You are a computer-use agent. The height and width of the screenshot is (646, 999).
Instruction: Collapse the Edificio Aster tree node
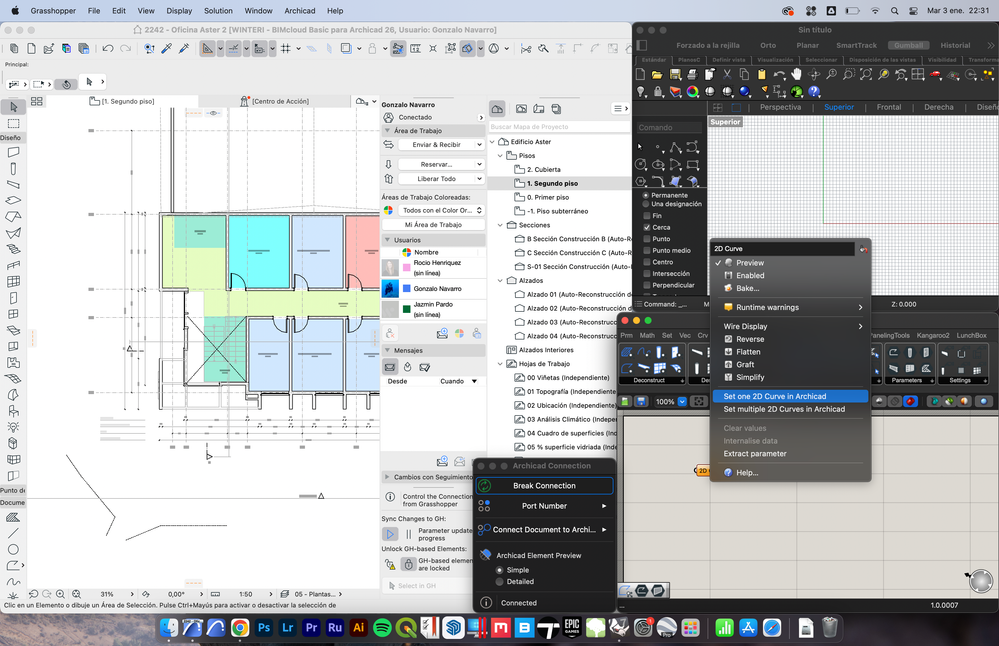(x=492, y=142)
